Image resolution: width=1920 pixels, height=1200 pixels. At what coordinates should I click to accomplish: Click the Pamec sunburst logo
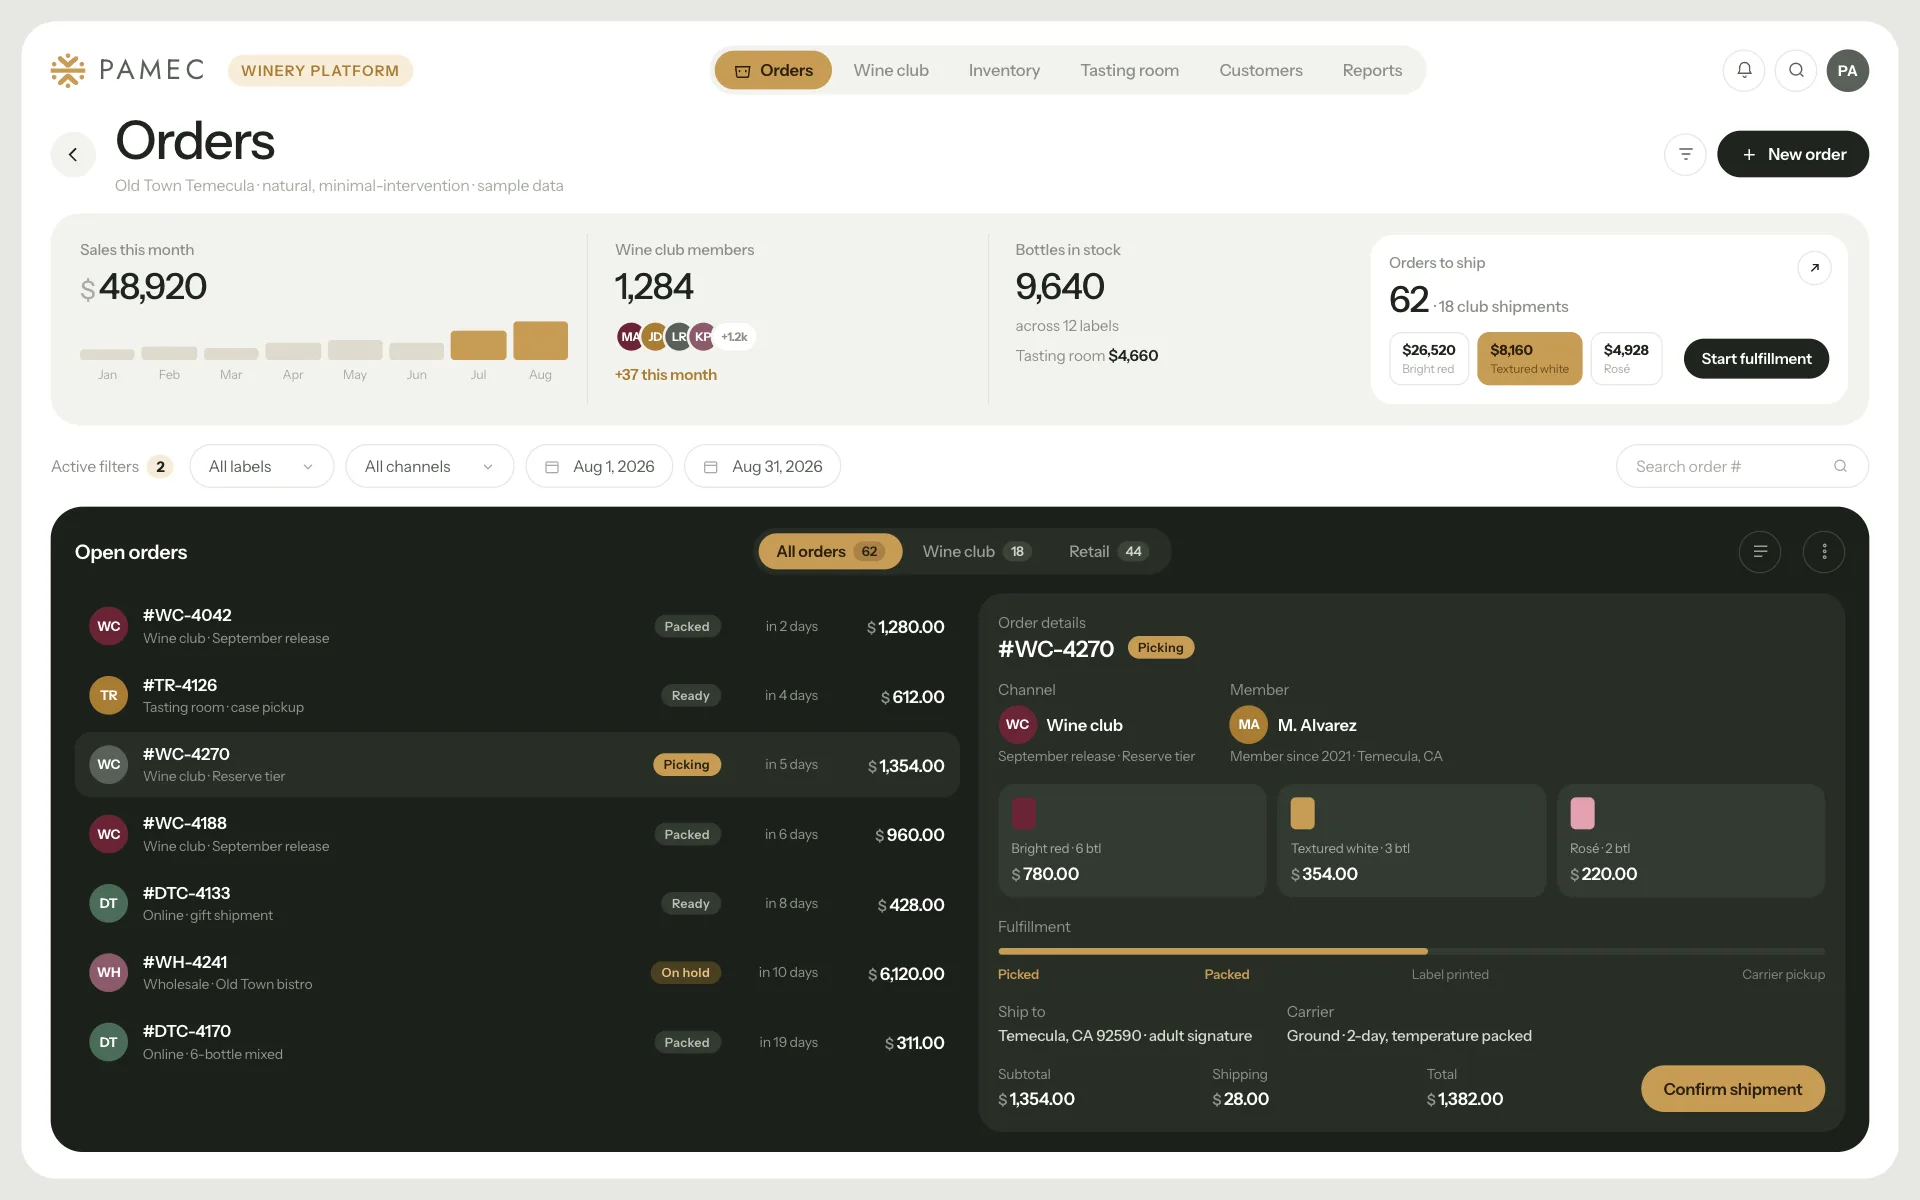(x=68, y=70)
